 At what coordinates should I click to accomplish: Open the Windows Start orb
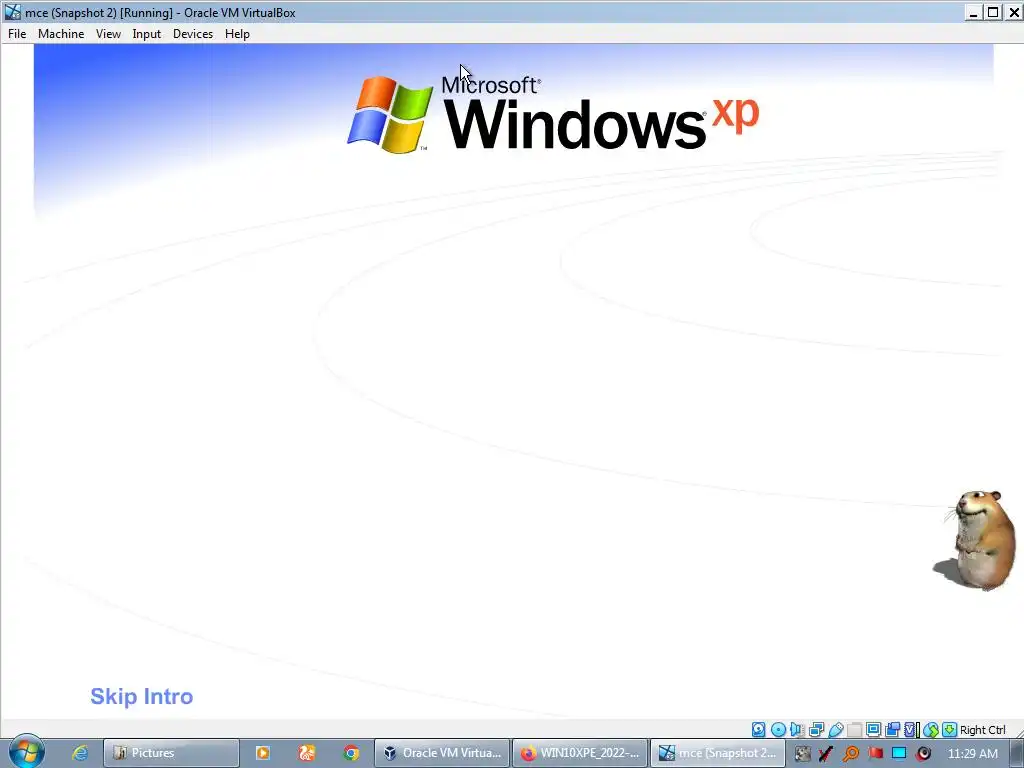pos(27,752)
